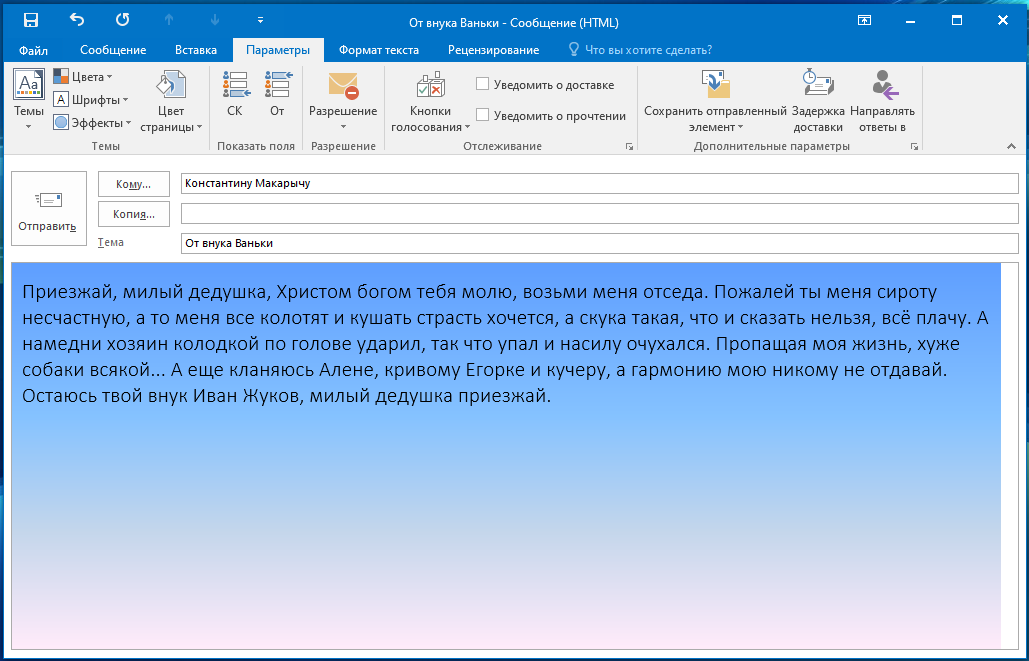Open the Разрешение permission icon
The image size is (1029, 661).
pos(343,95)
